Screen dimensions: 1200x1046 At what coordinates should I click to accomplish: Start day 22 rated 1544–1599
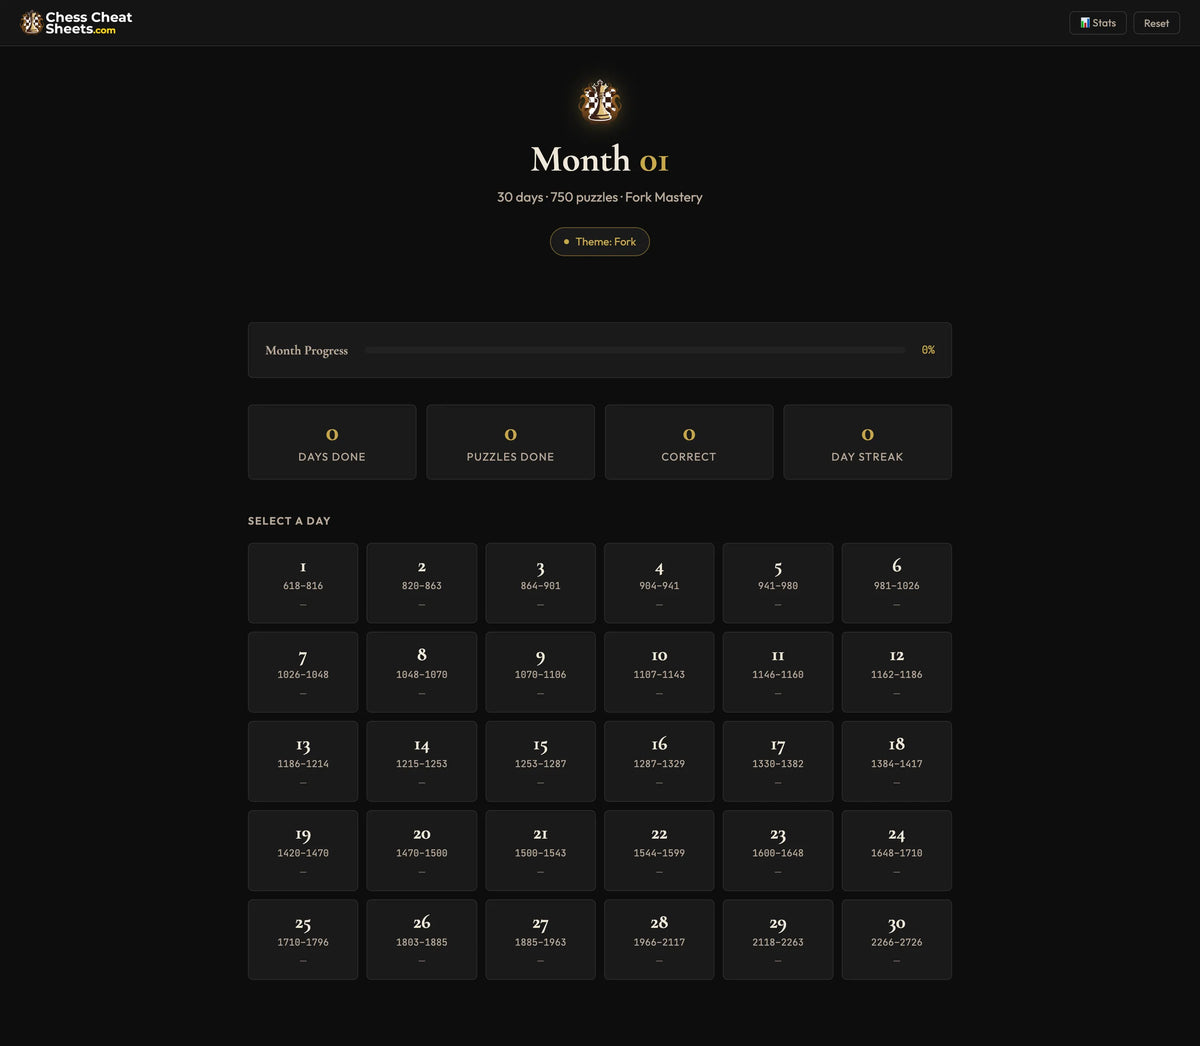659,850
